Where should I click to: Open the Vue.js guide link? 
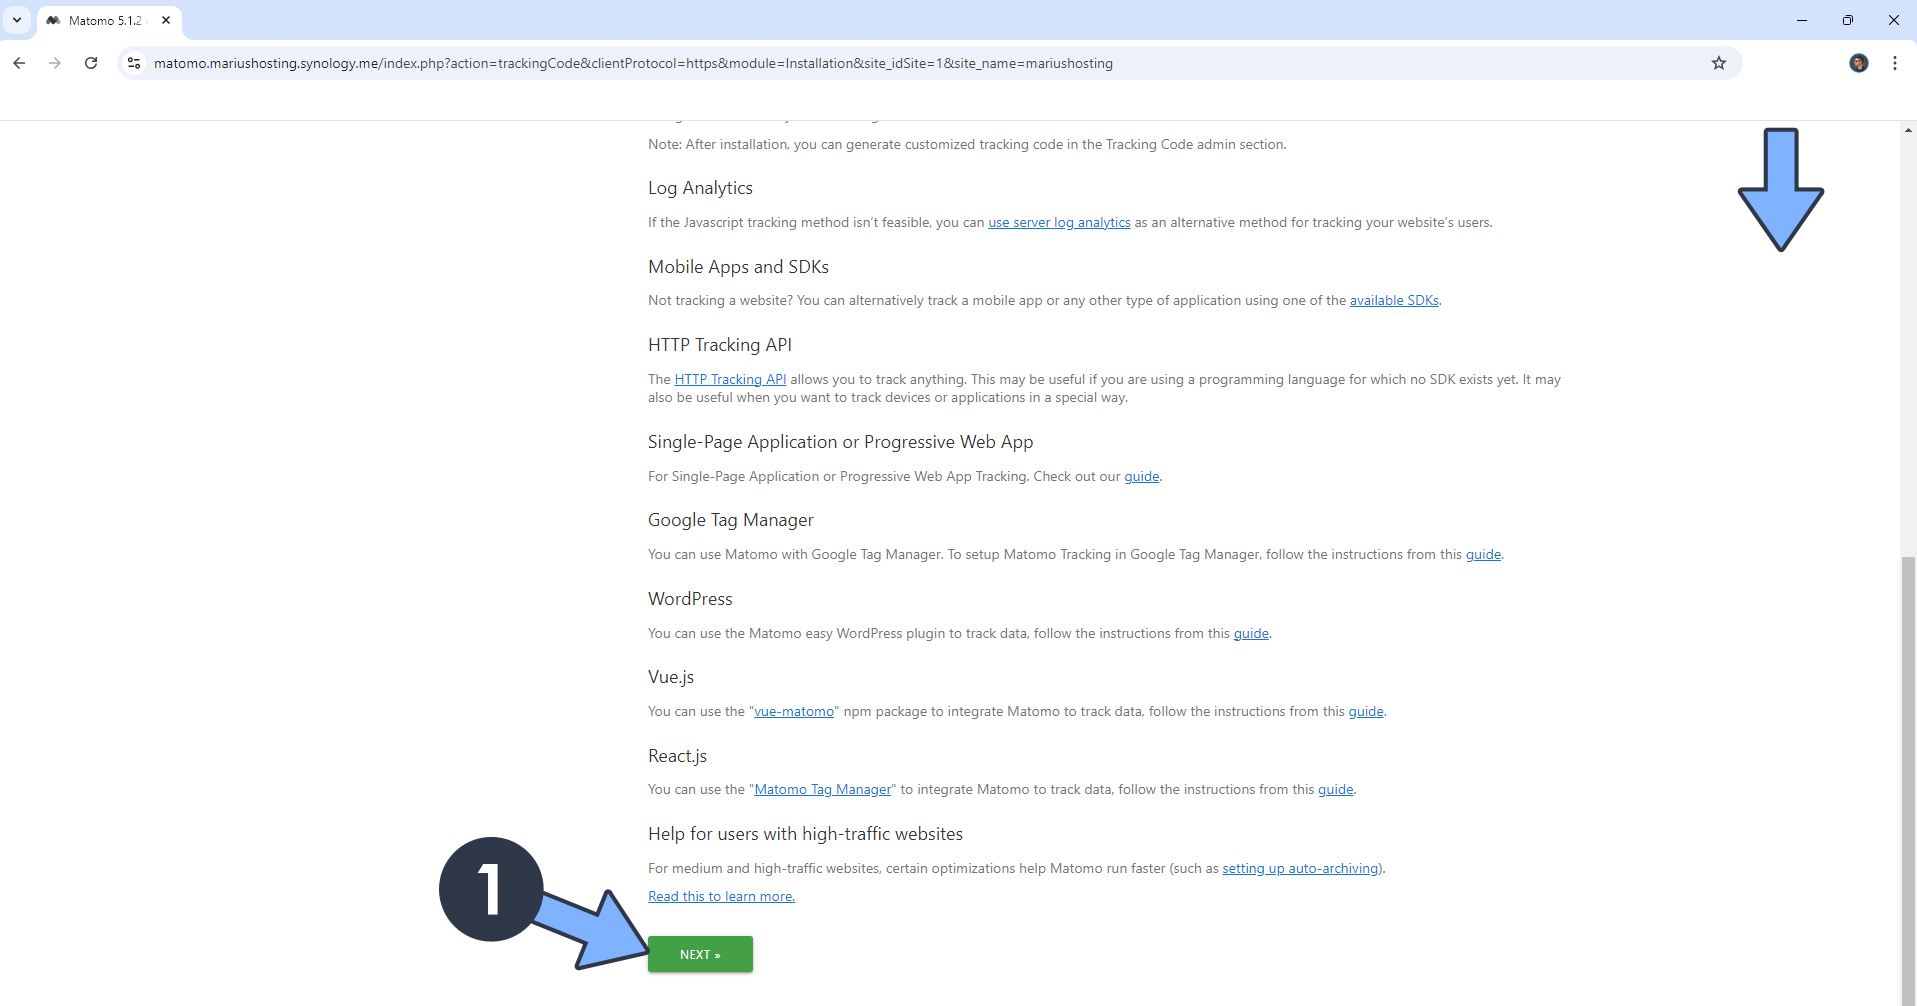[x=1366, y=712]
